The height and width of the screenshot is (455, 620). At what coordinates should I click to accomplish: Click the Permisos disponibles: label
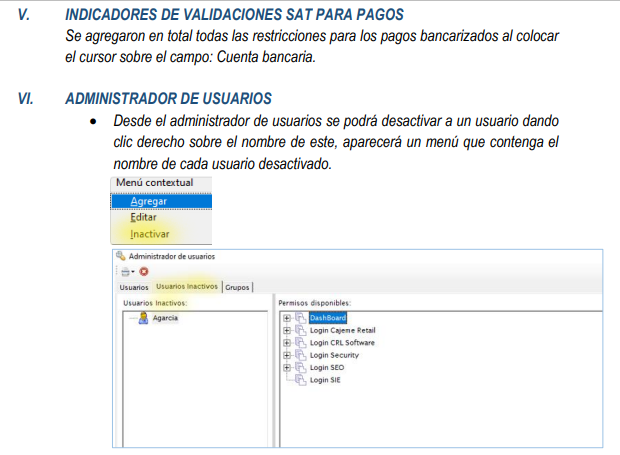point(314,303)
